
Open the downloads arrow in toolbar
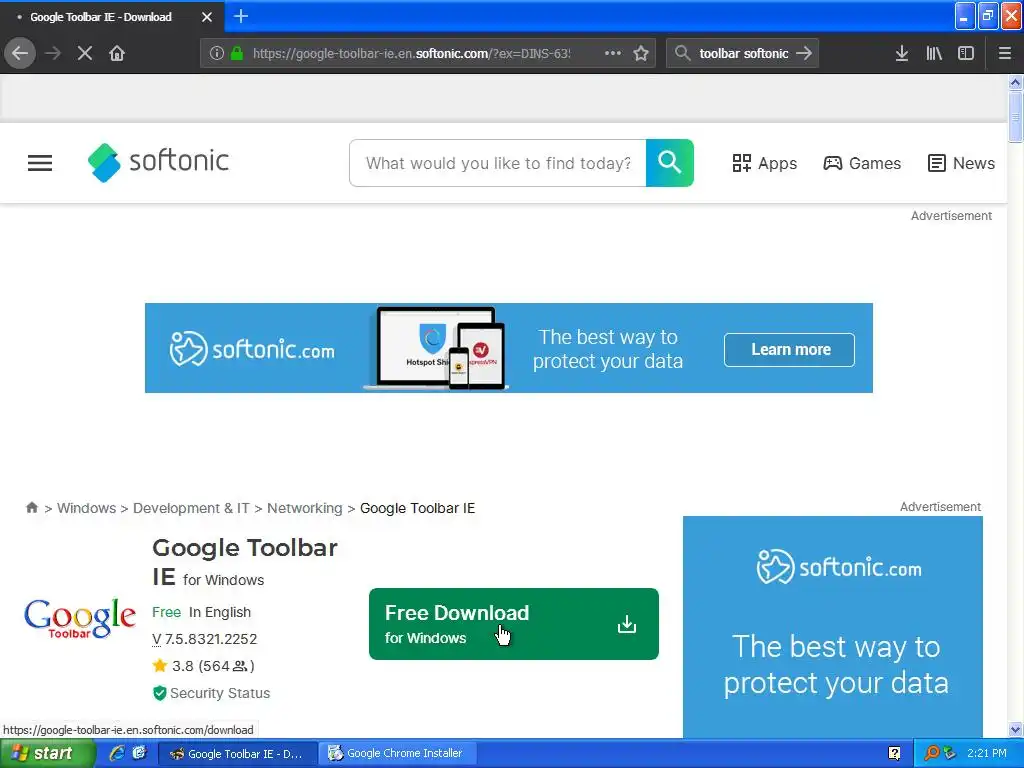pyautogui.click(x=902, y=54)
